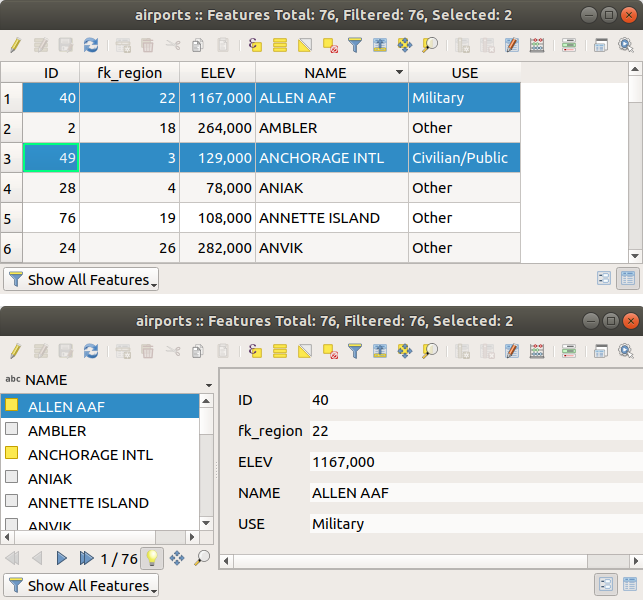Sort table by the ELEV column header
The width and height of the screenshot is (643, 600).
click(x=217, y=73)
